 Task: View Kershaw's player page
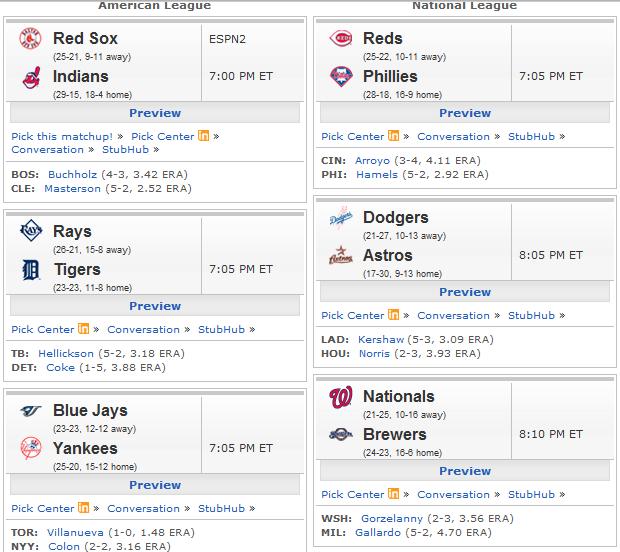click(381, 339)
